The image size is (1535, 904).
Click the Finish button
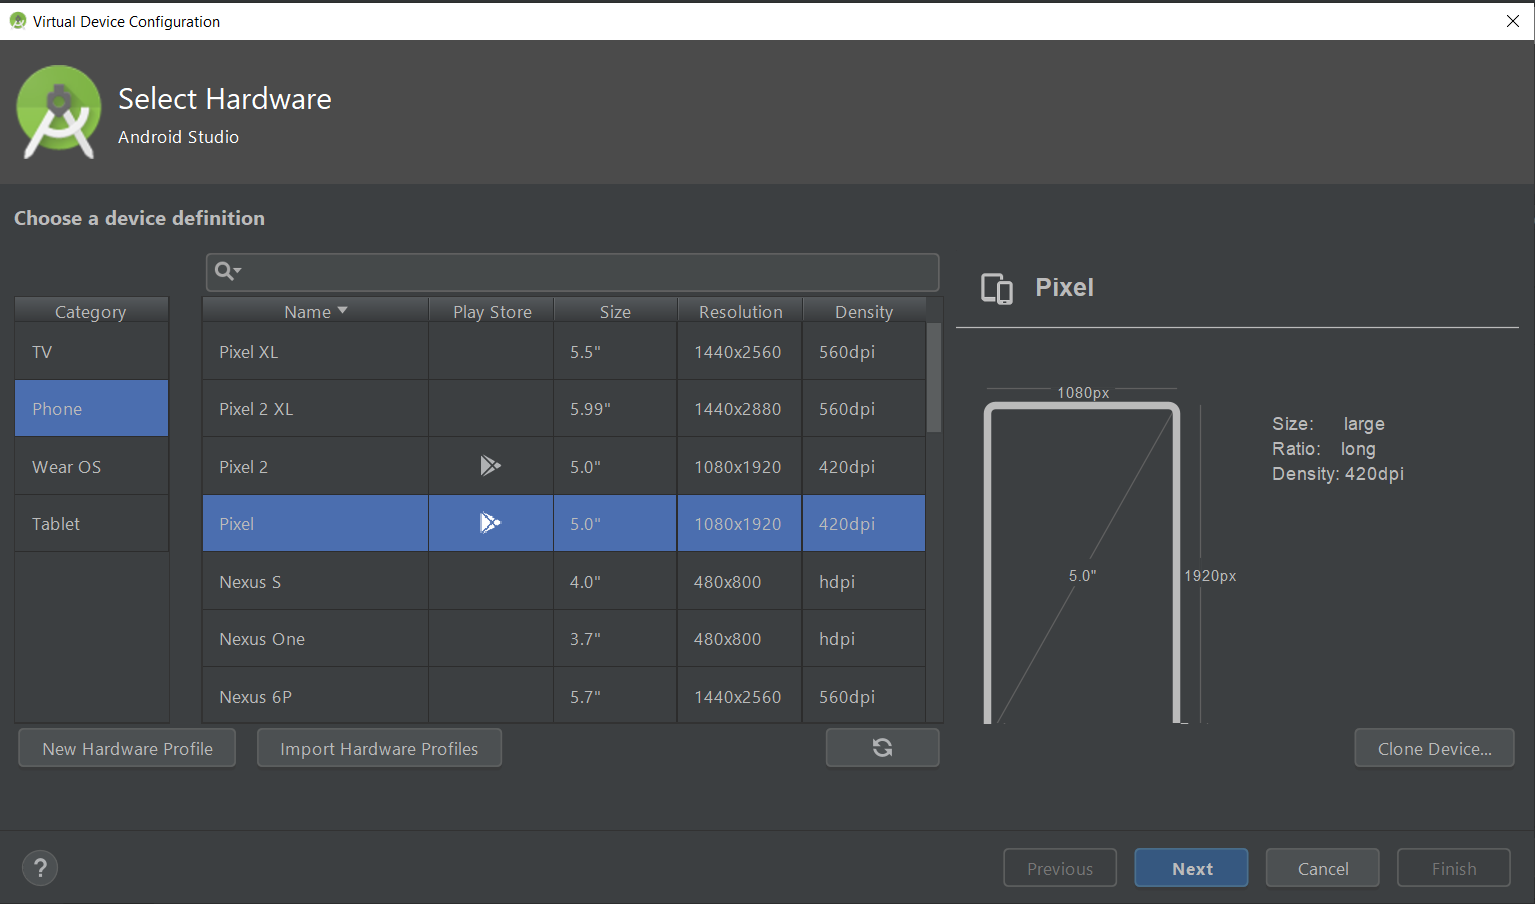(1453, 868)
